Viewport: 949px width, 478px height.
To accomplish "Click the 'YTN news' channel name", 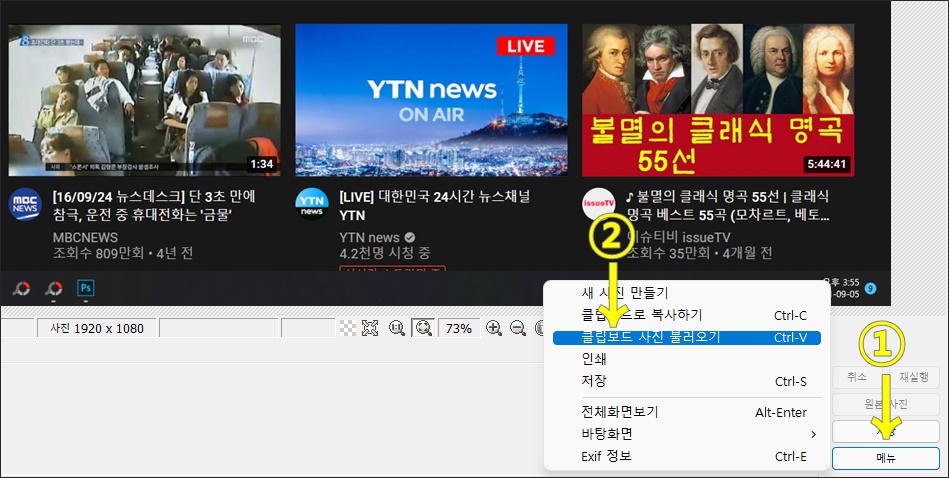I will (369, 237).
